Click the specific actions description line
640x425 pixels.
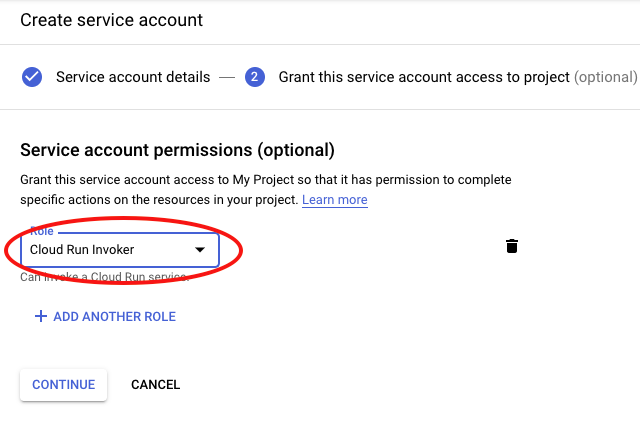(x=160, y=200)
